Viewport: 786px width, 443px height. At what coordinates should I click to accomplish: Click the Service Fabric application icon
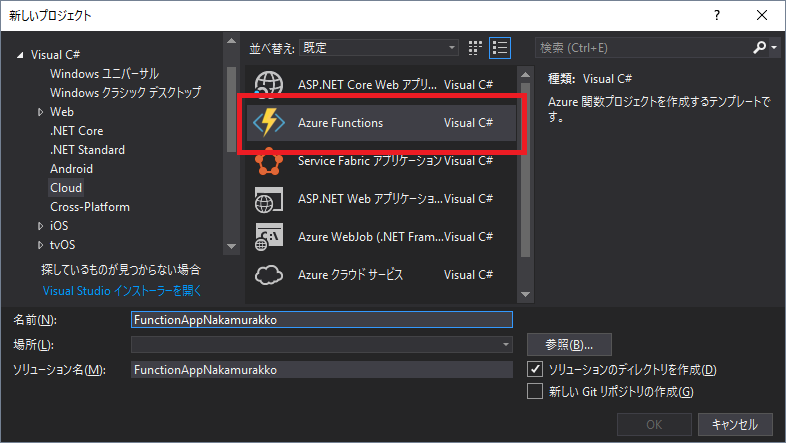tap(269, 161)
